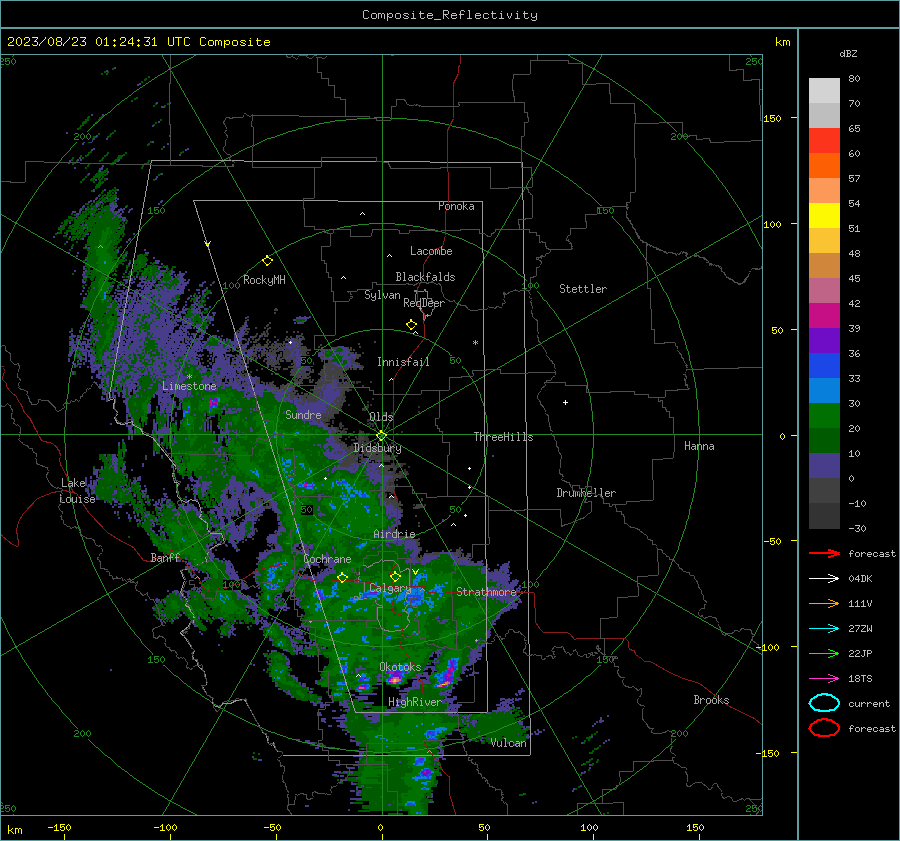This screenshot has width=900, height=841.
Task: Select the orange 111V arrow icon
Action: (824, 603)
